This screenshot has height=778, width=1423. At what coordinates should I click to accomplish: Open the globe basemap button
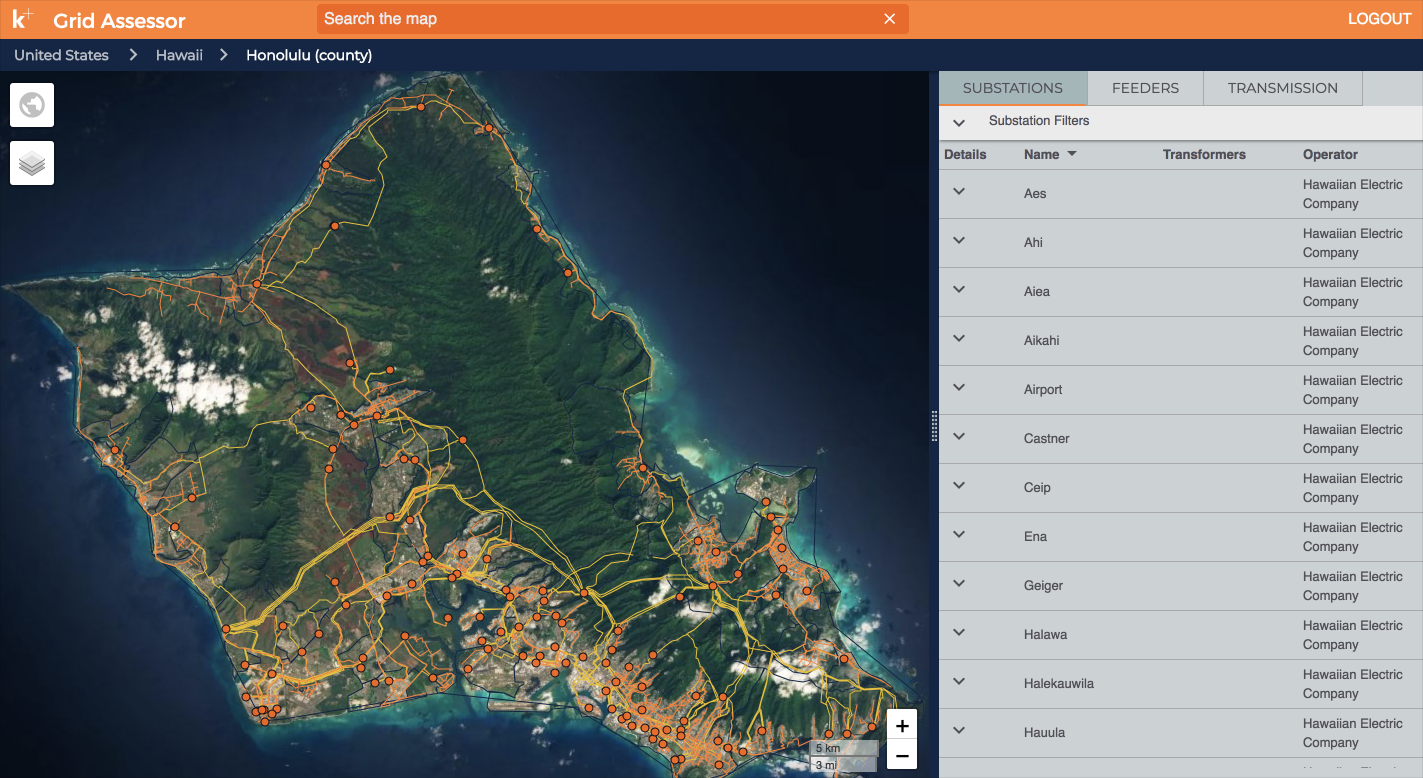(x=32, y=105)
